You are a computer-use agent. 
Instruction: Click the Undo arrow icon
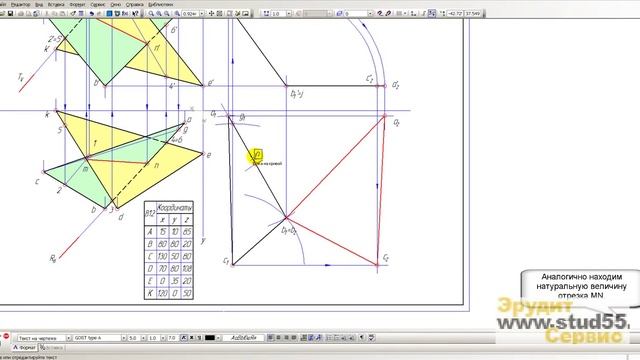pyautogui.click(x=92, y=13)
